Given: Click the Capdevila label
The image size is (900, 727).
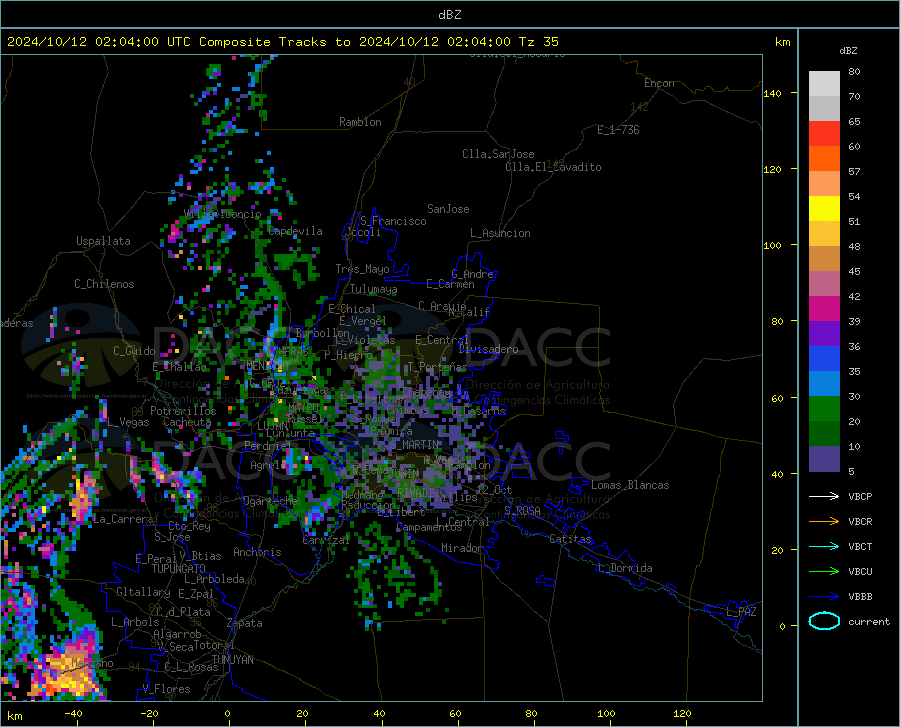Looking at the screenshot, I should 295,231.
